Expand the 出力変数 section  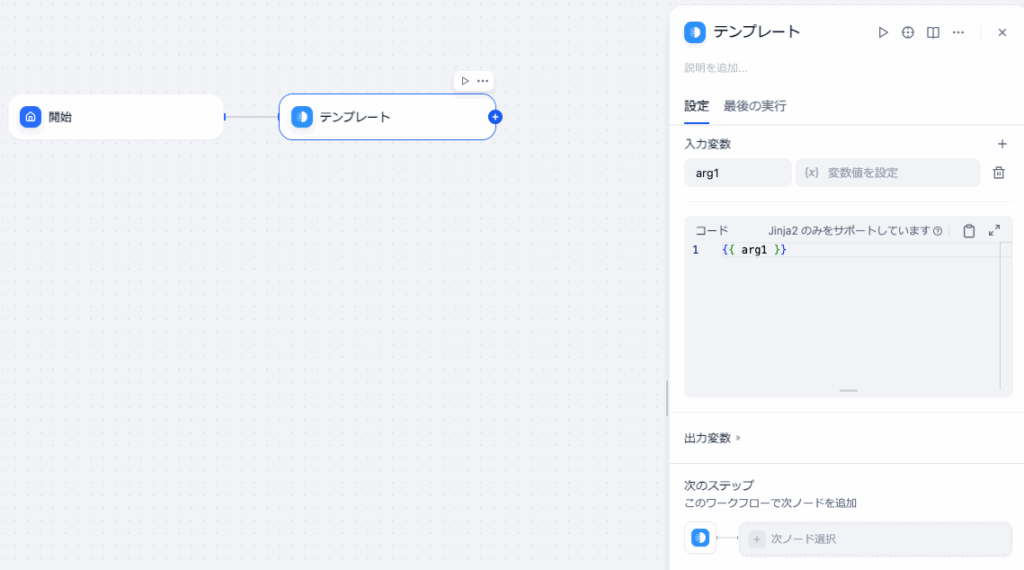click(x=713, y=438)
